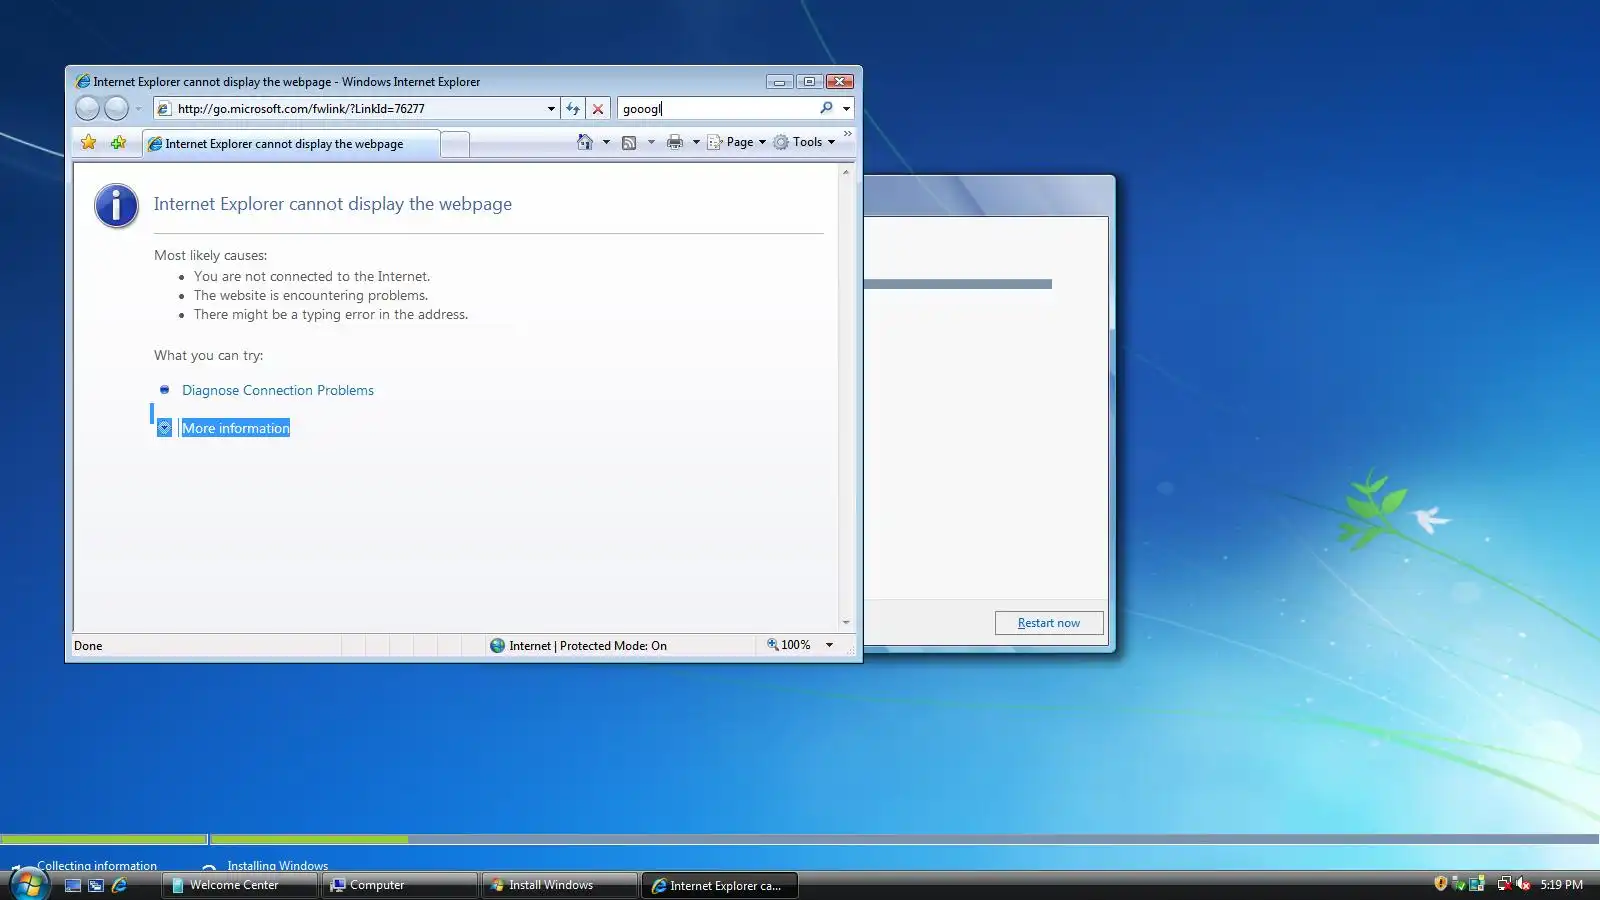Click the Refresh button
Image resolution: width=1600 pixels, height=900 pixels.
pos(573,108)
